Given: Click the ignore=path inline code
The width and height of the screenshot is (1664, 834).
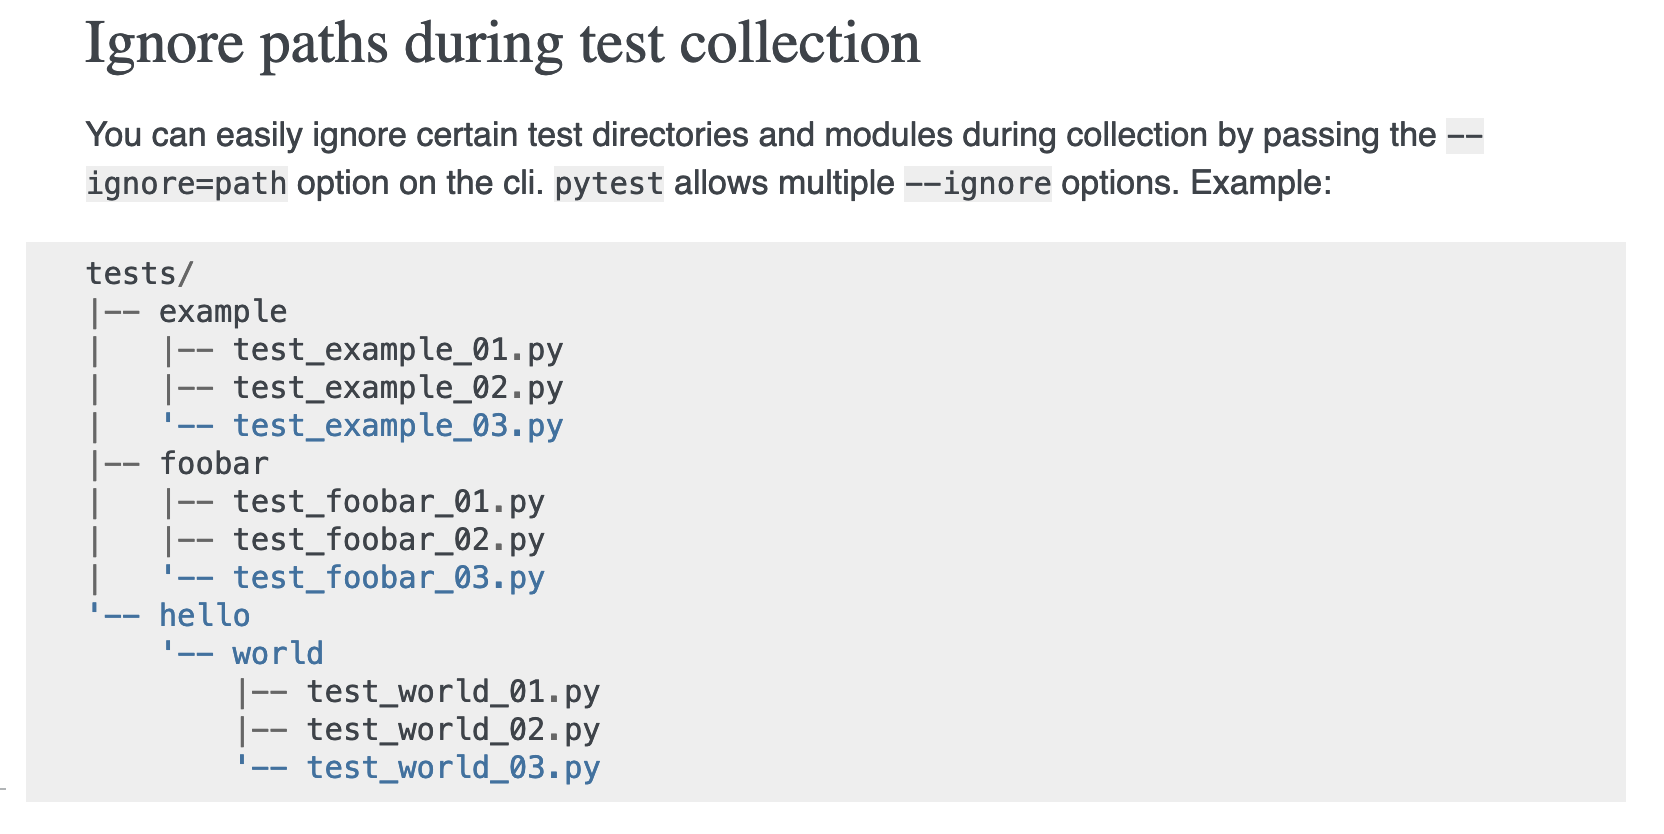Looking at the screenshot, I should (187, 184).
